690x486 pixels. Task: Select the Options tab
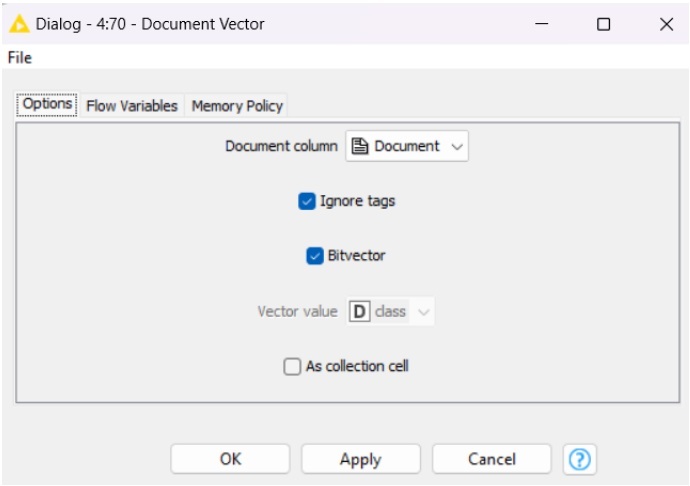click(47, 105)
